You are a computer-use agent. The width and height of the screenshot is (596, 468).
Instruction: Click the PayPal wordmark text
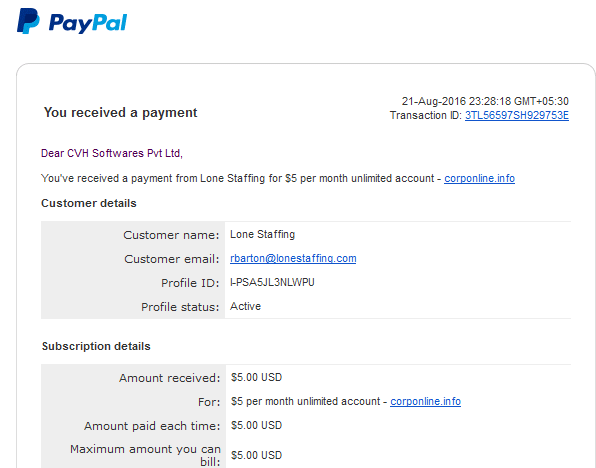pyautogui.click(x=88, y=23)
